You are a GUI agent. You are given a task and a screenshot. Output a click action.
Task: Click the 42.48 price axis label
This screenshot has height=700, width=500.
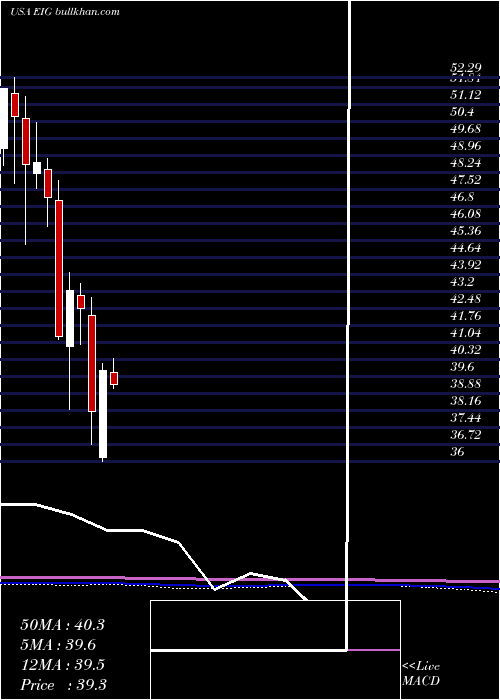click(466, 299)
